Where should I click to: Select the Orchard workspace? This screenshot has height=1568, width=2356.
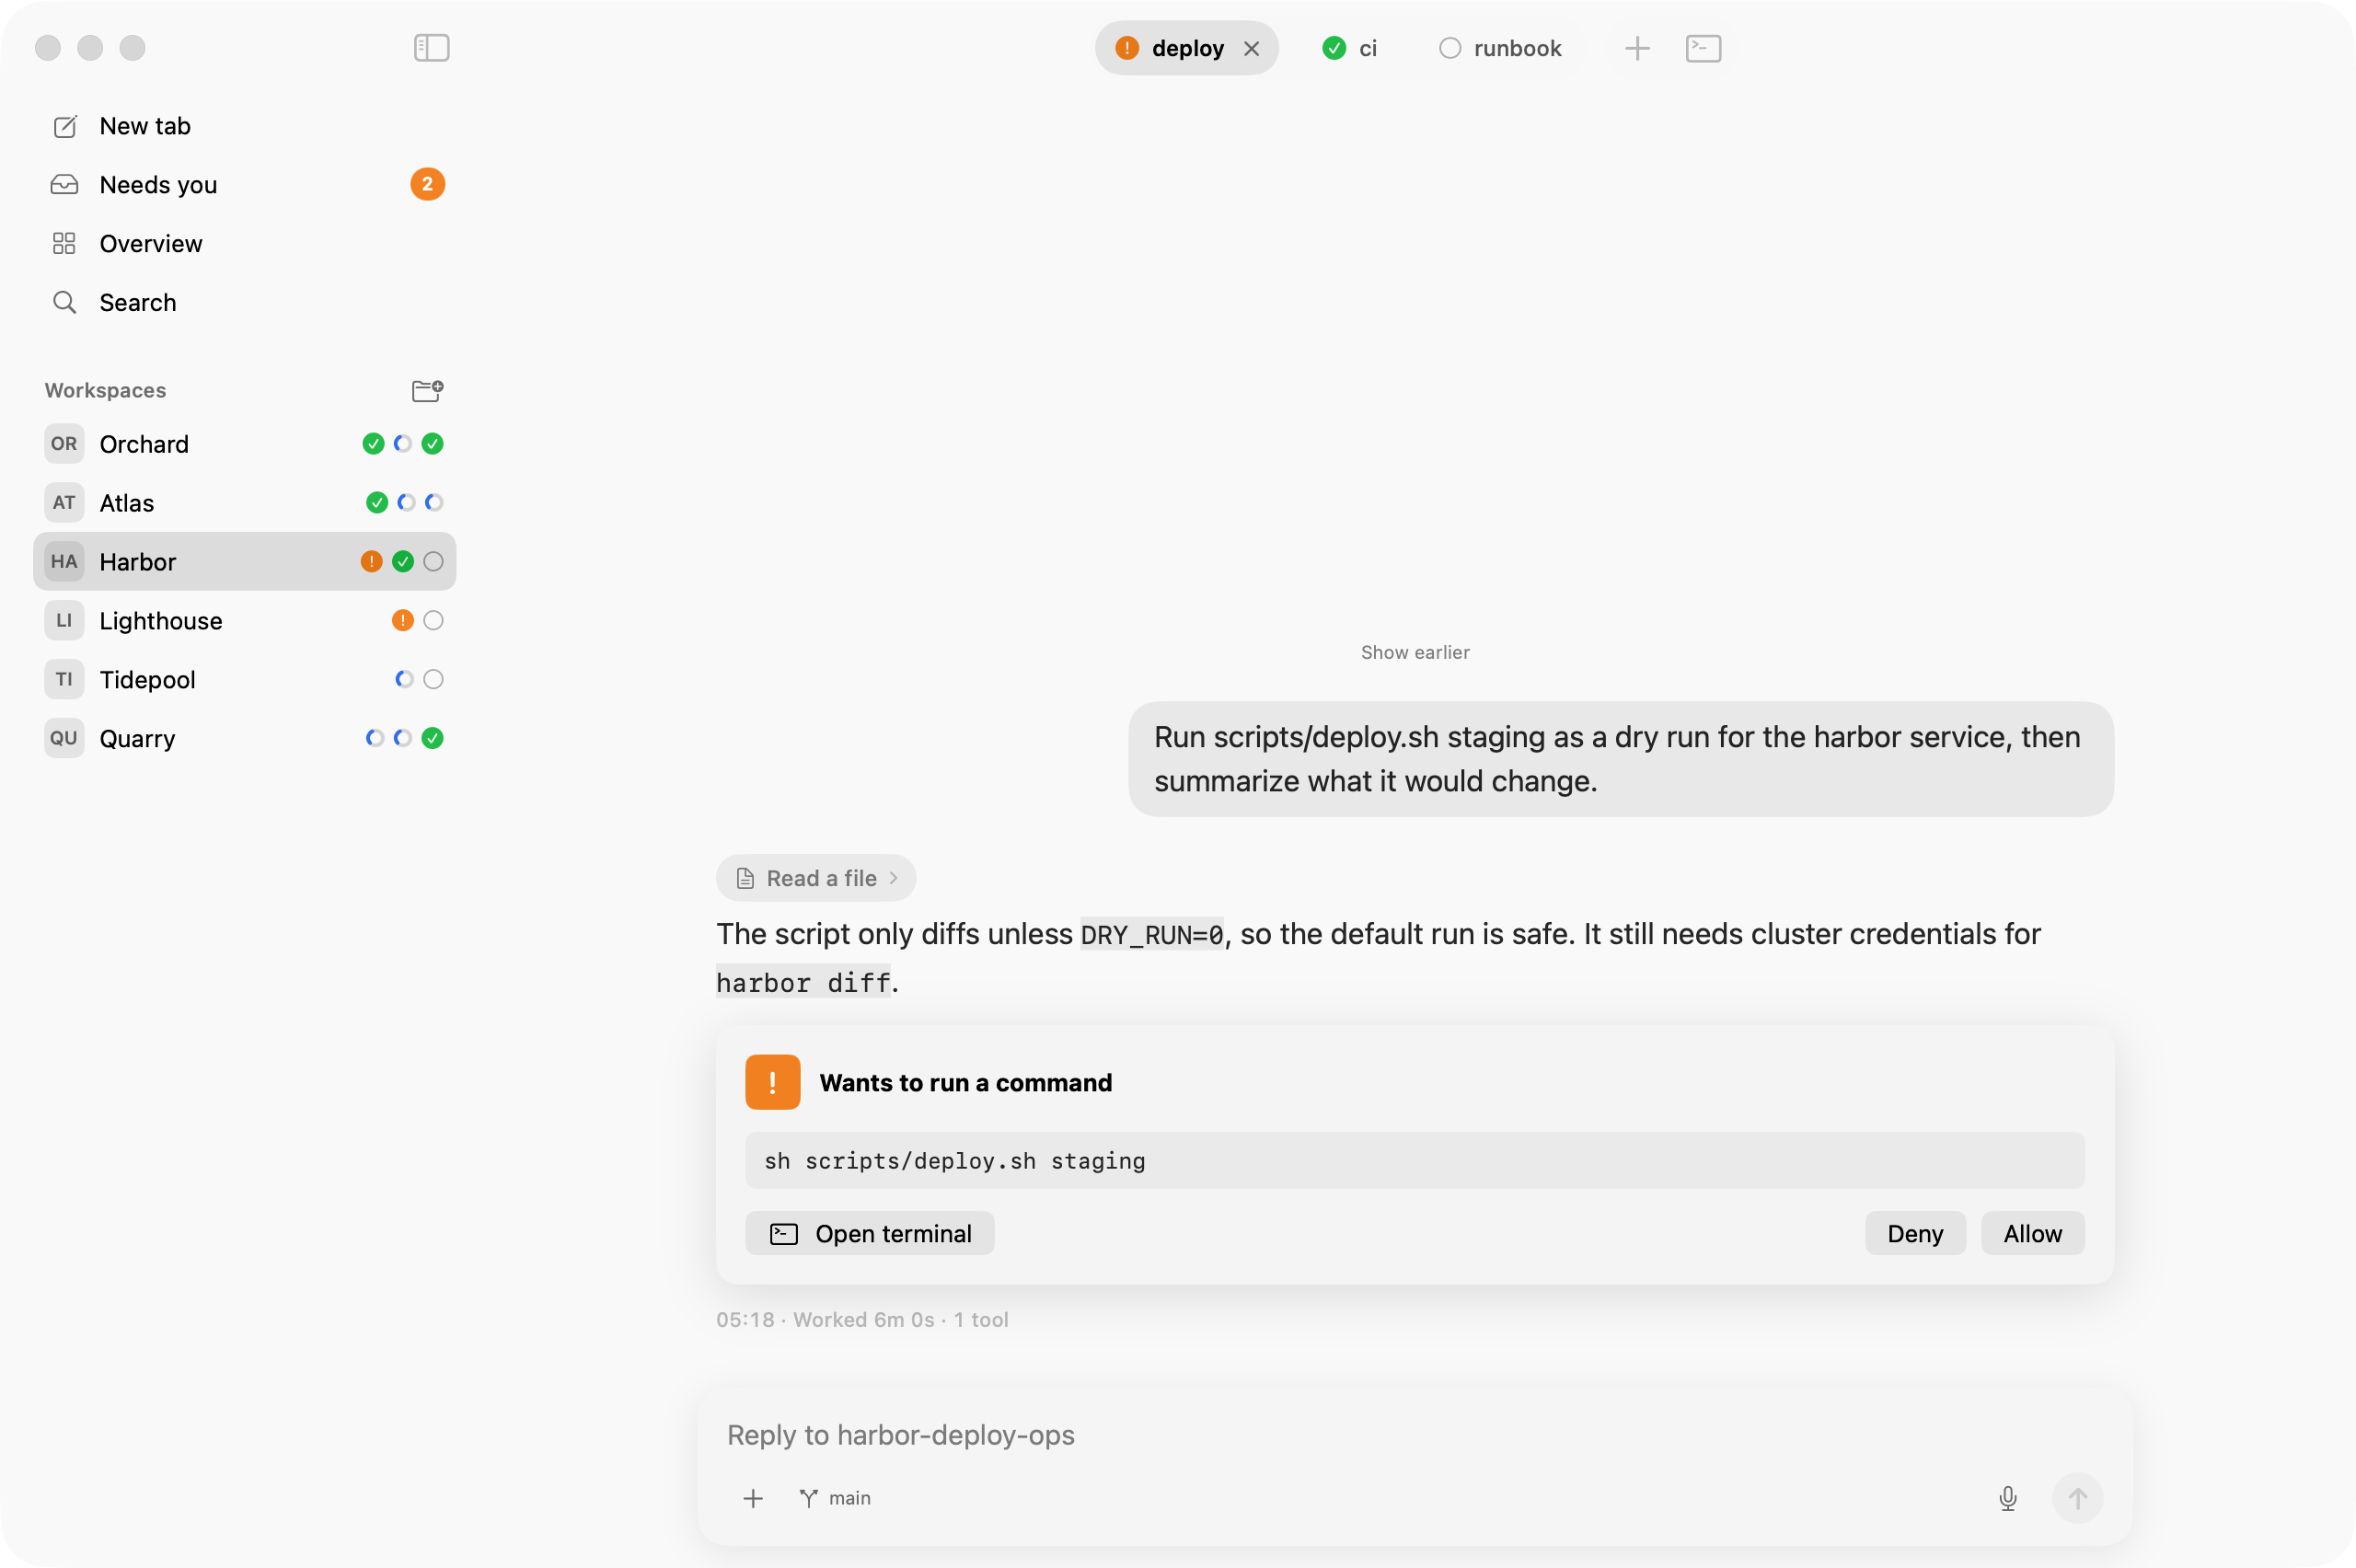(244, 444)
